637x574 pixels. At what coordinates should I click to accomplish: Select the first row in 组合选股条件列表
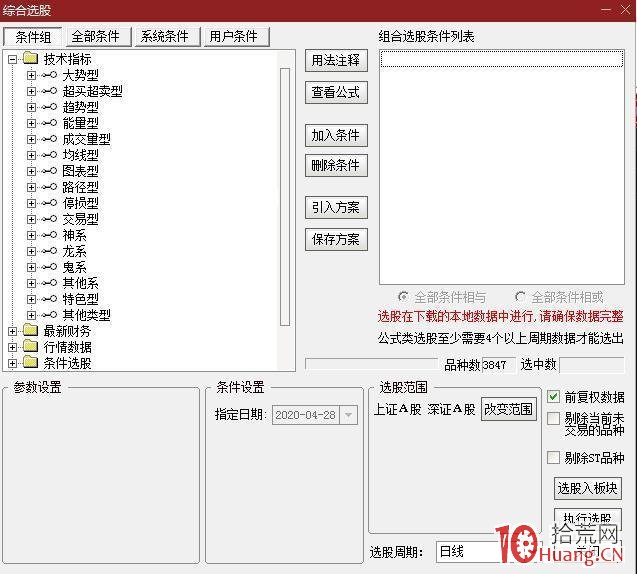tap(502, 59)
